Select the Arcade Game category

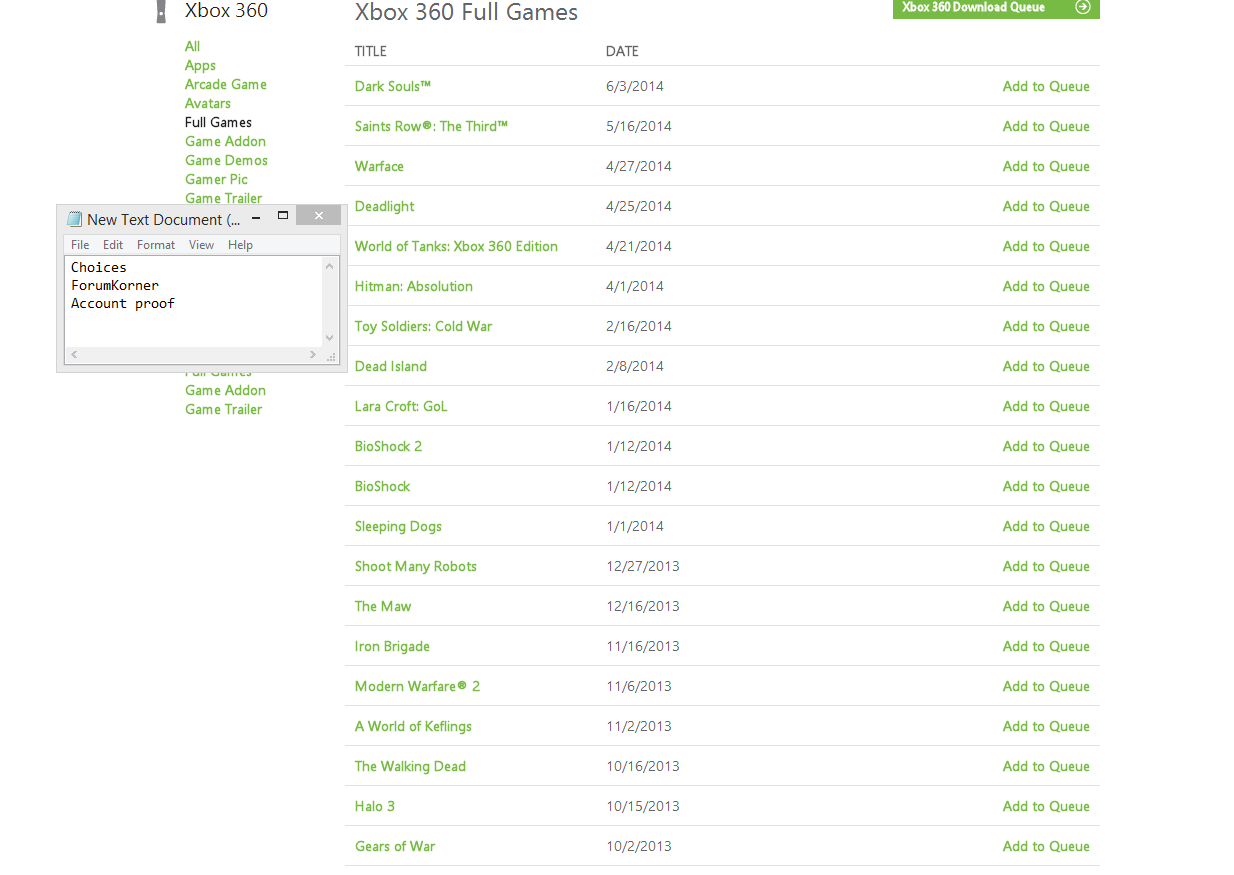coord(226,84)
